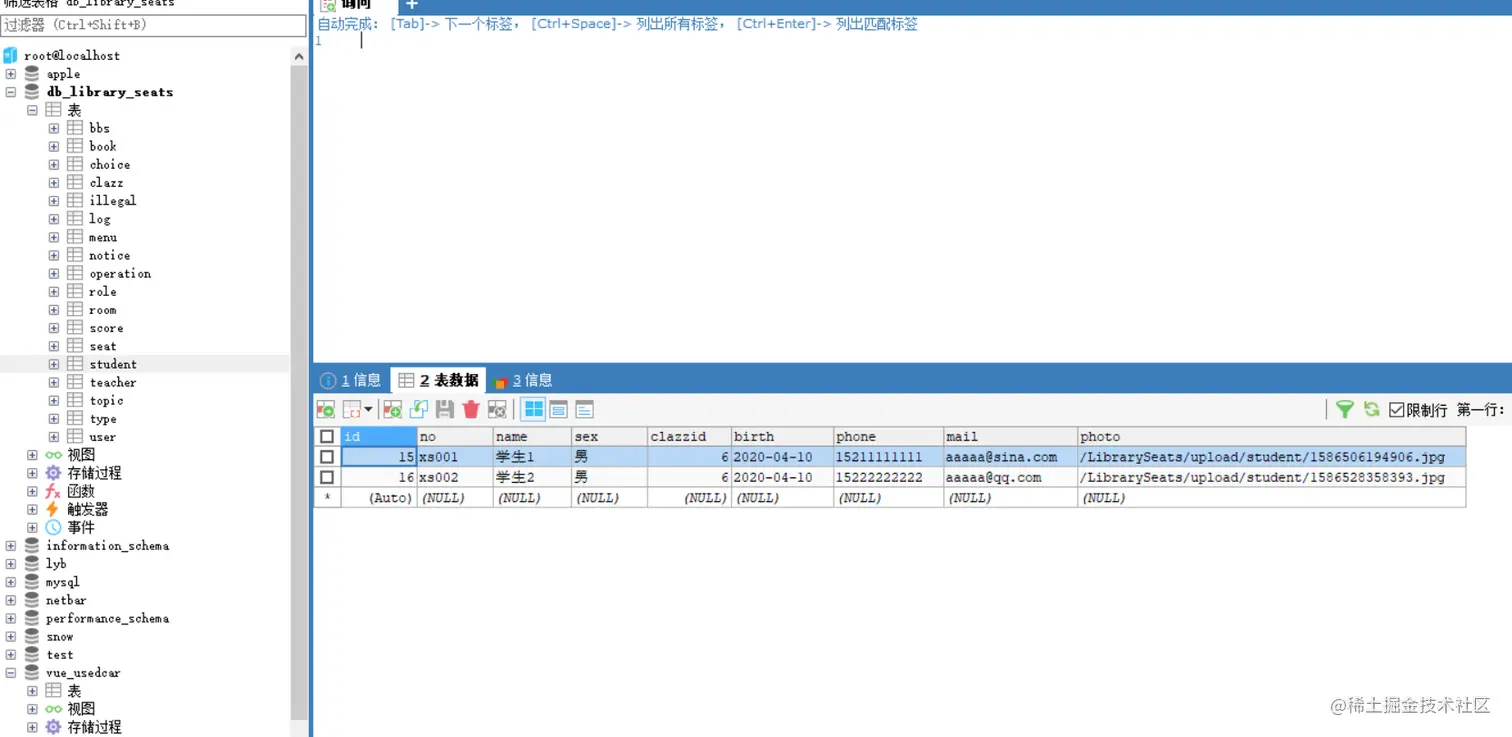Add a new query tab with plus
This screenshot has height=737, width=1512.
pos(411,5)
